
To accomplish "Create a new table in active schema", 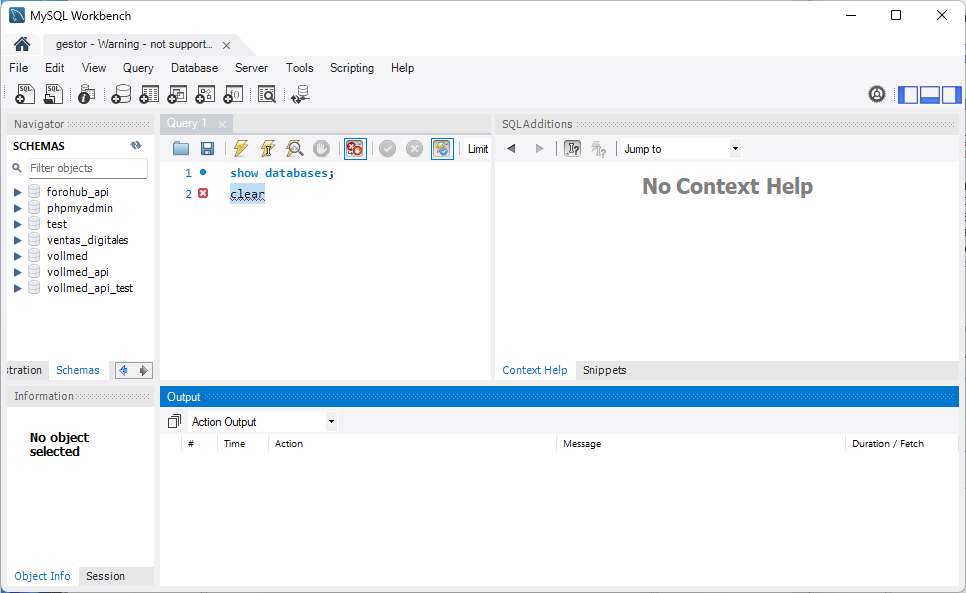I will click(149, 94).
